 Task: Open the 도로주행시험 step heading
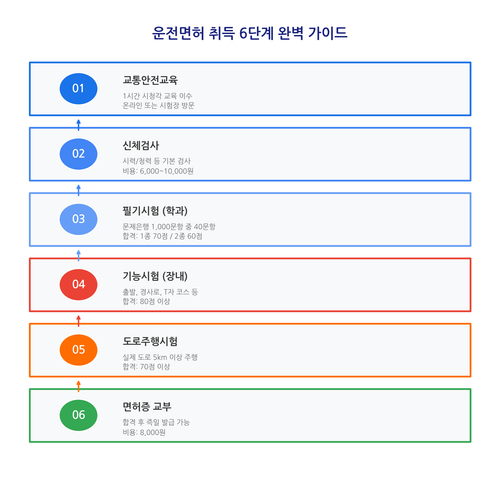[x=150, y=341]
